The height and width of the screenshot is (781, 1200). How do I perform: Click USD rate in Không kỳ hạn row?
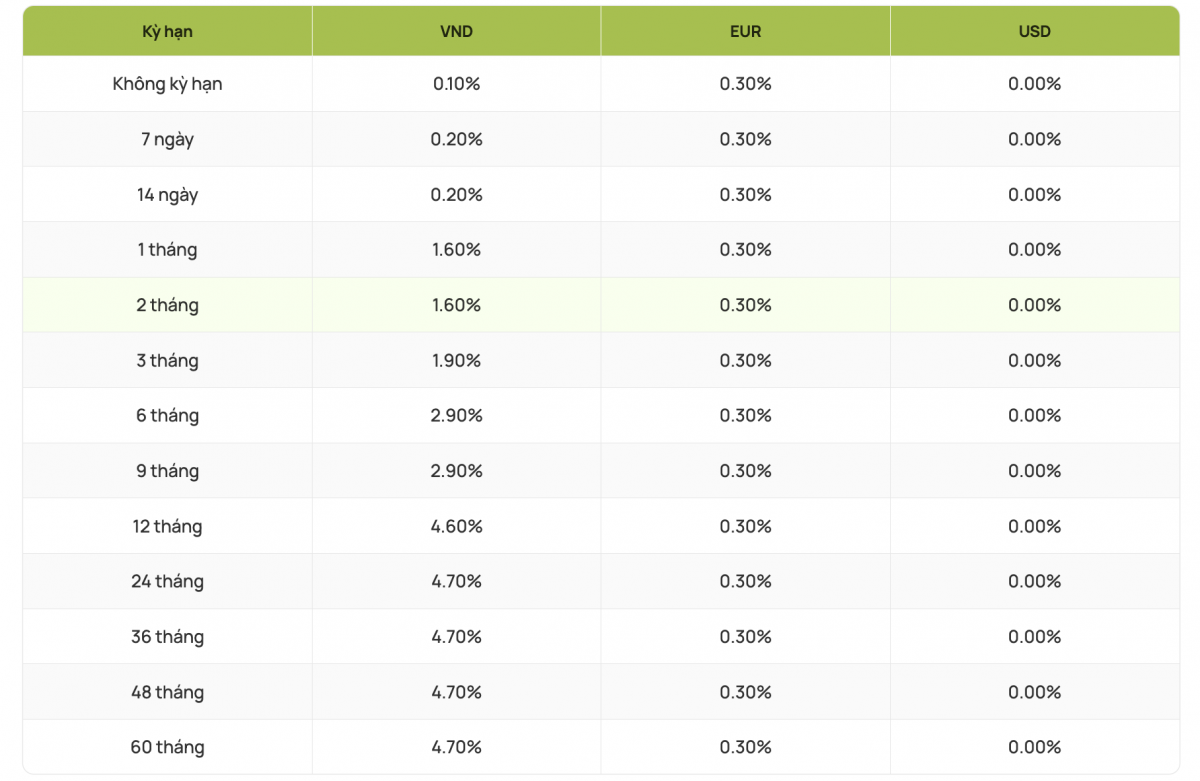click(1034, 84)
